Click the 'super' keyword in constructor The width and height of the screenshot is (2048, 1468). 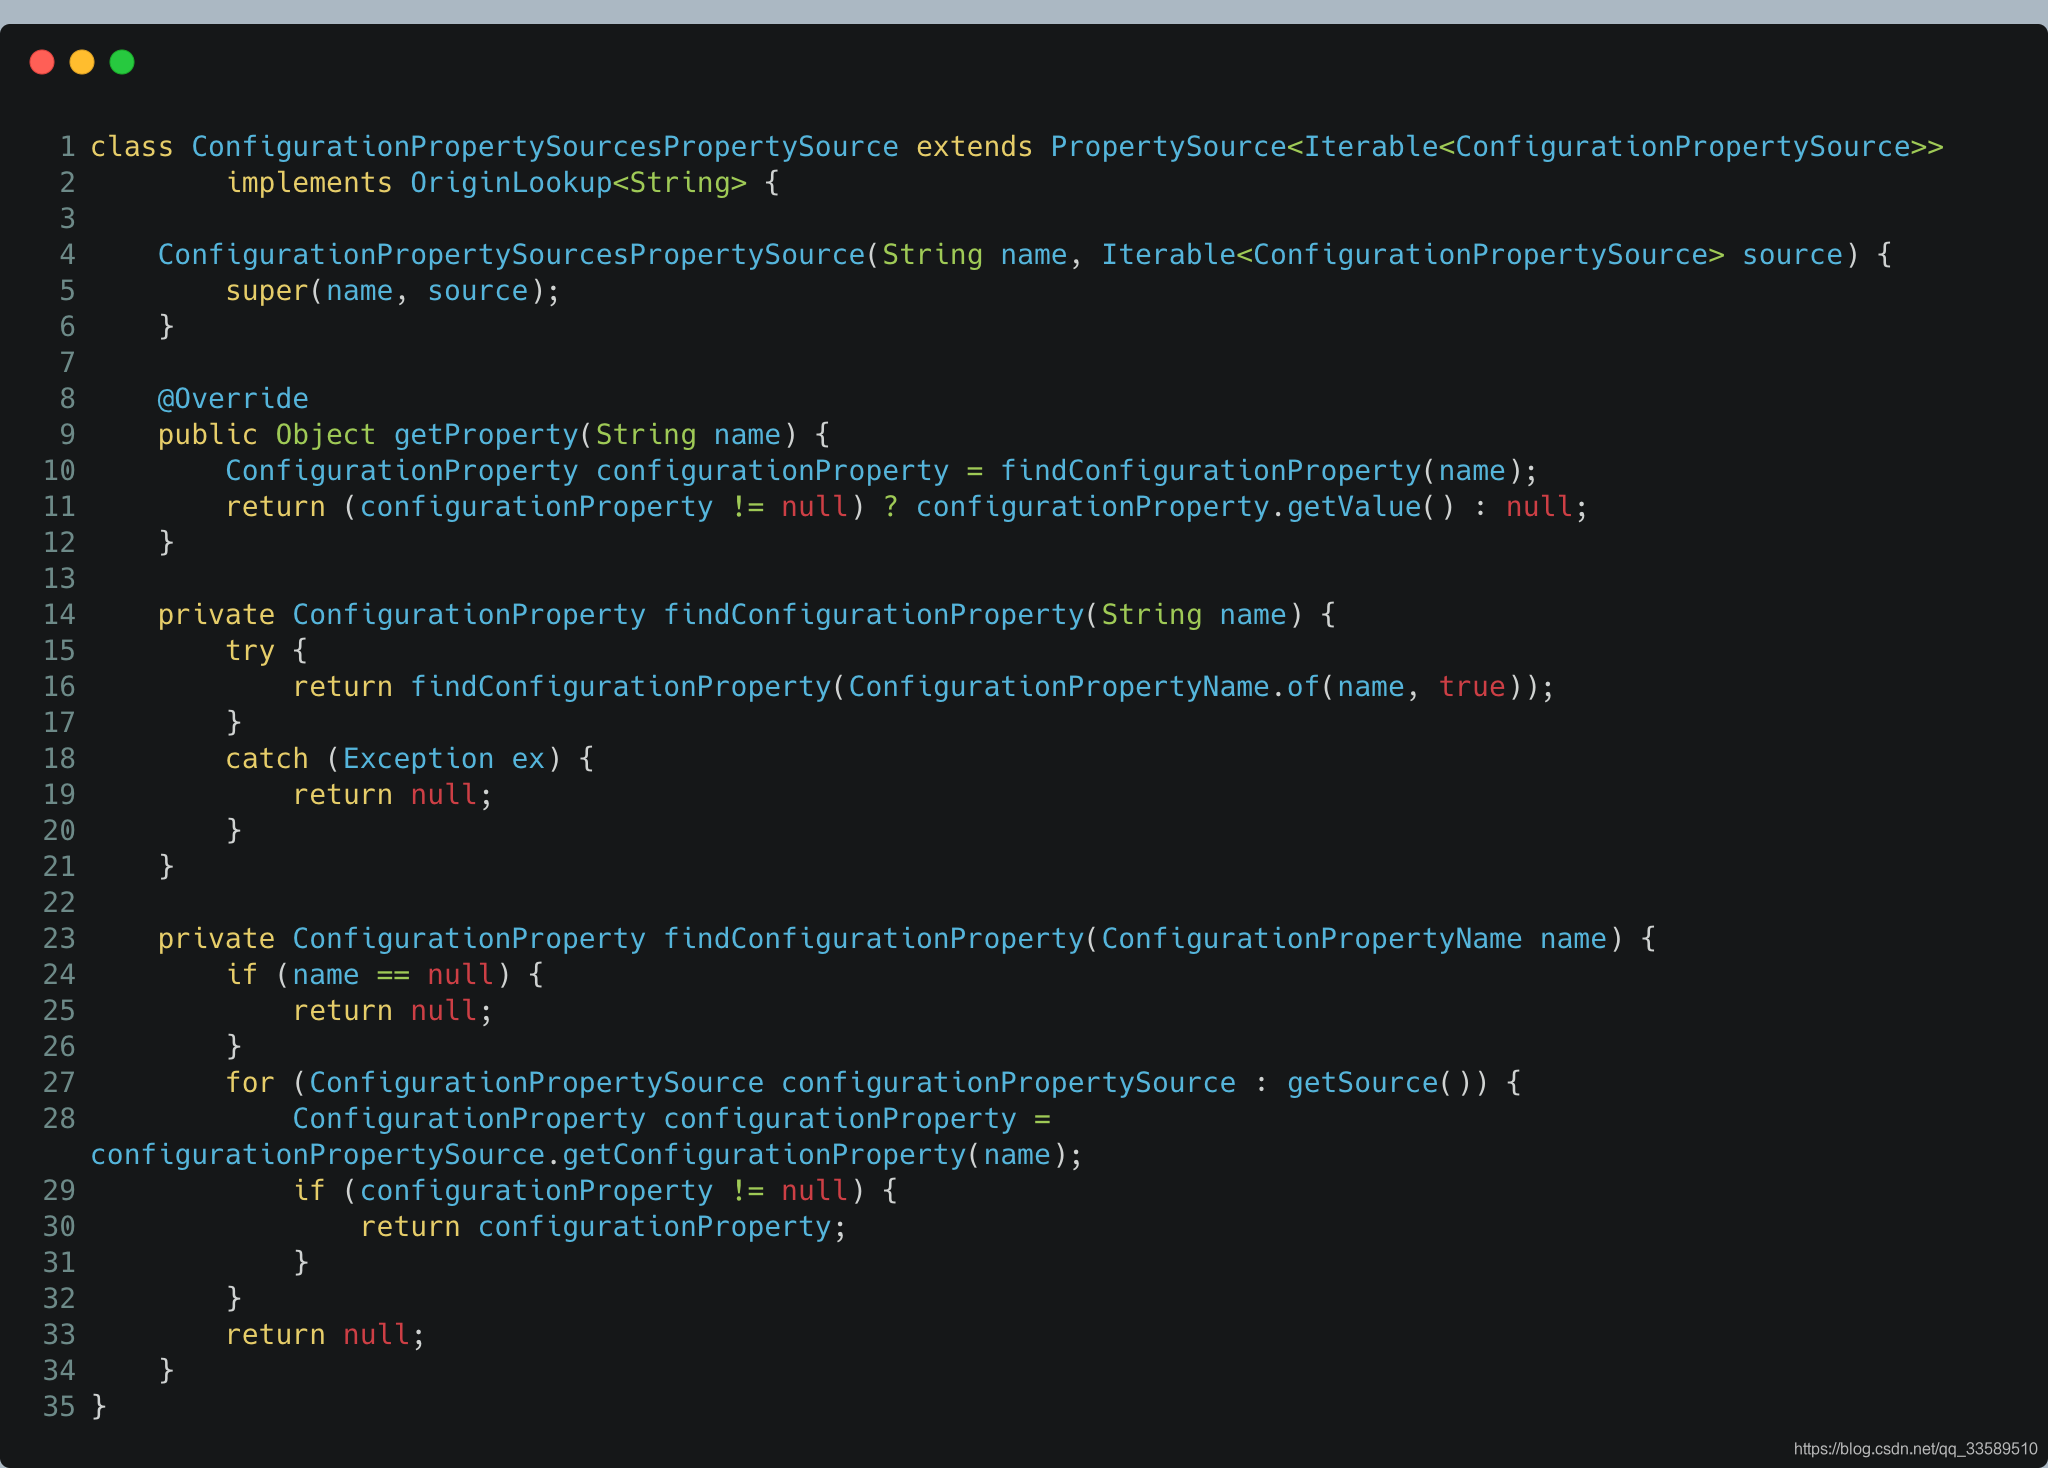[x=266, y=291]
